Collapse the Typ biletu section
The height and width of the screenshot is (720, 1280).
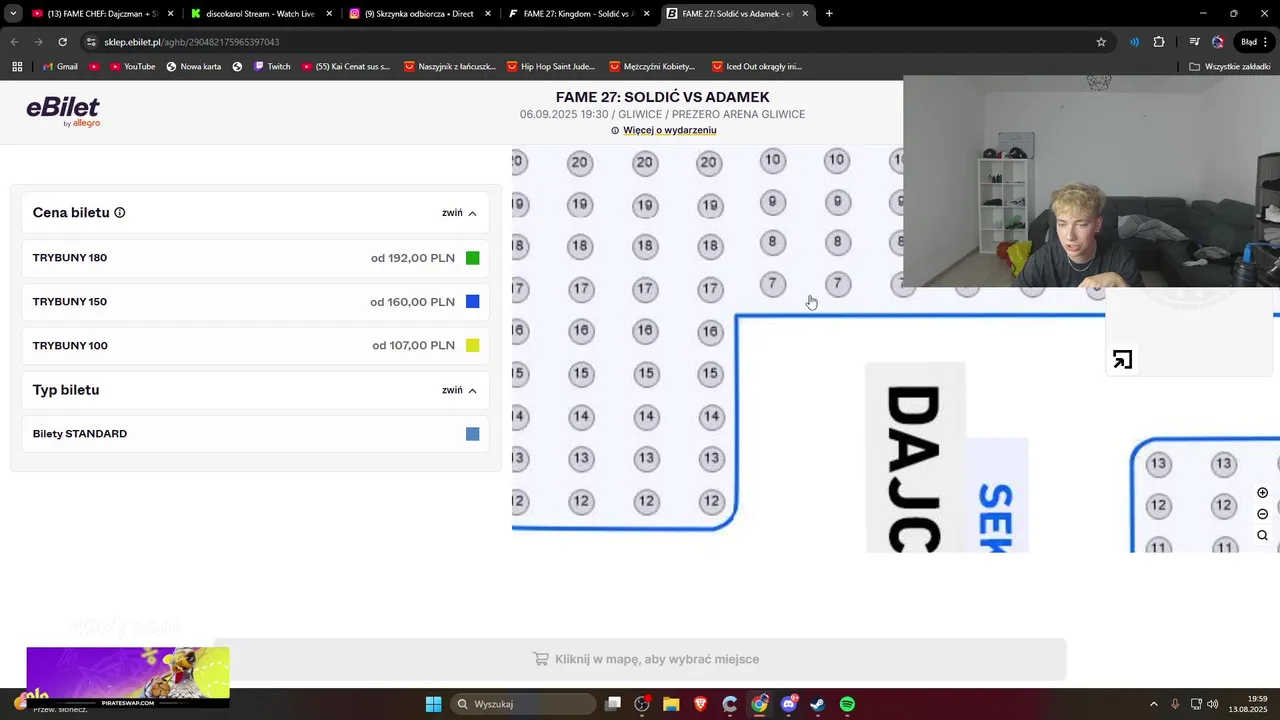click(x=459, y=390)
